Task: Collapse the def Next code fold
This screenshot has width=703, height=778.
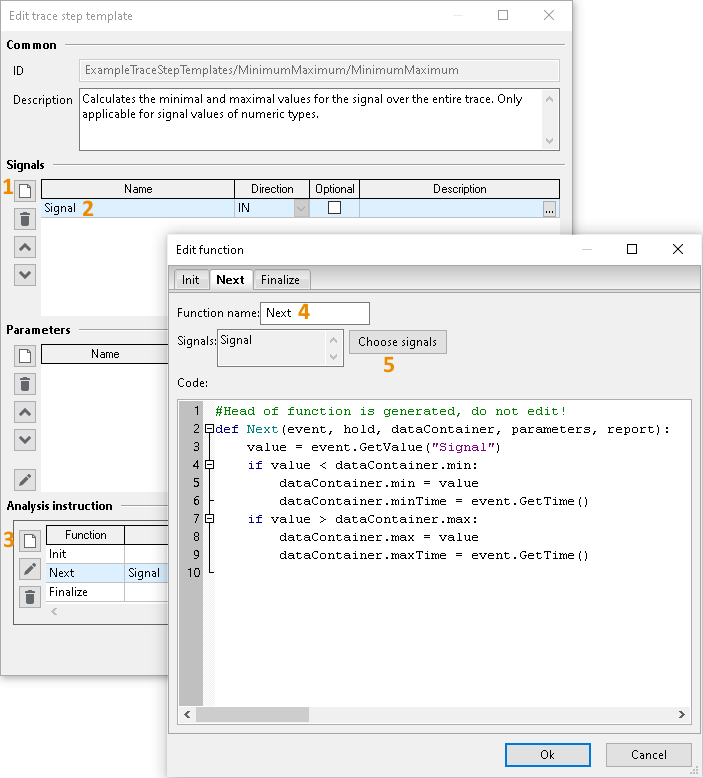Action: (209, 429)
